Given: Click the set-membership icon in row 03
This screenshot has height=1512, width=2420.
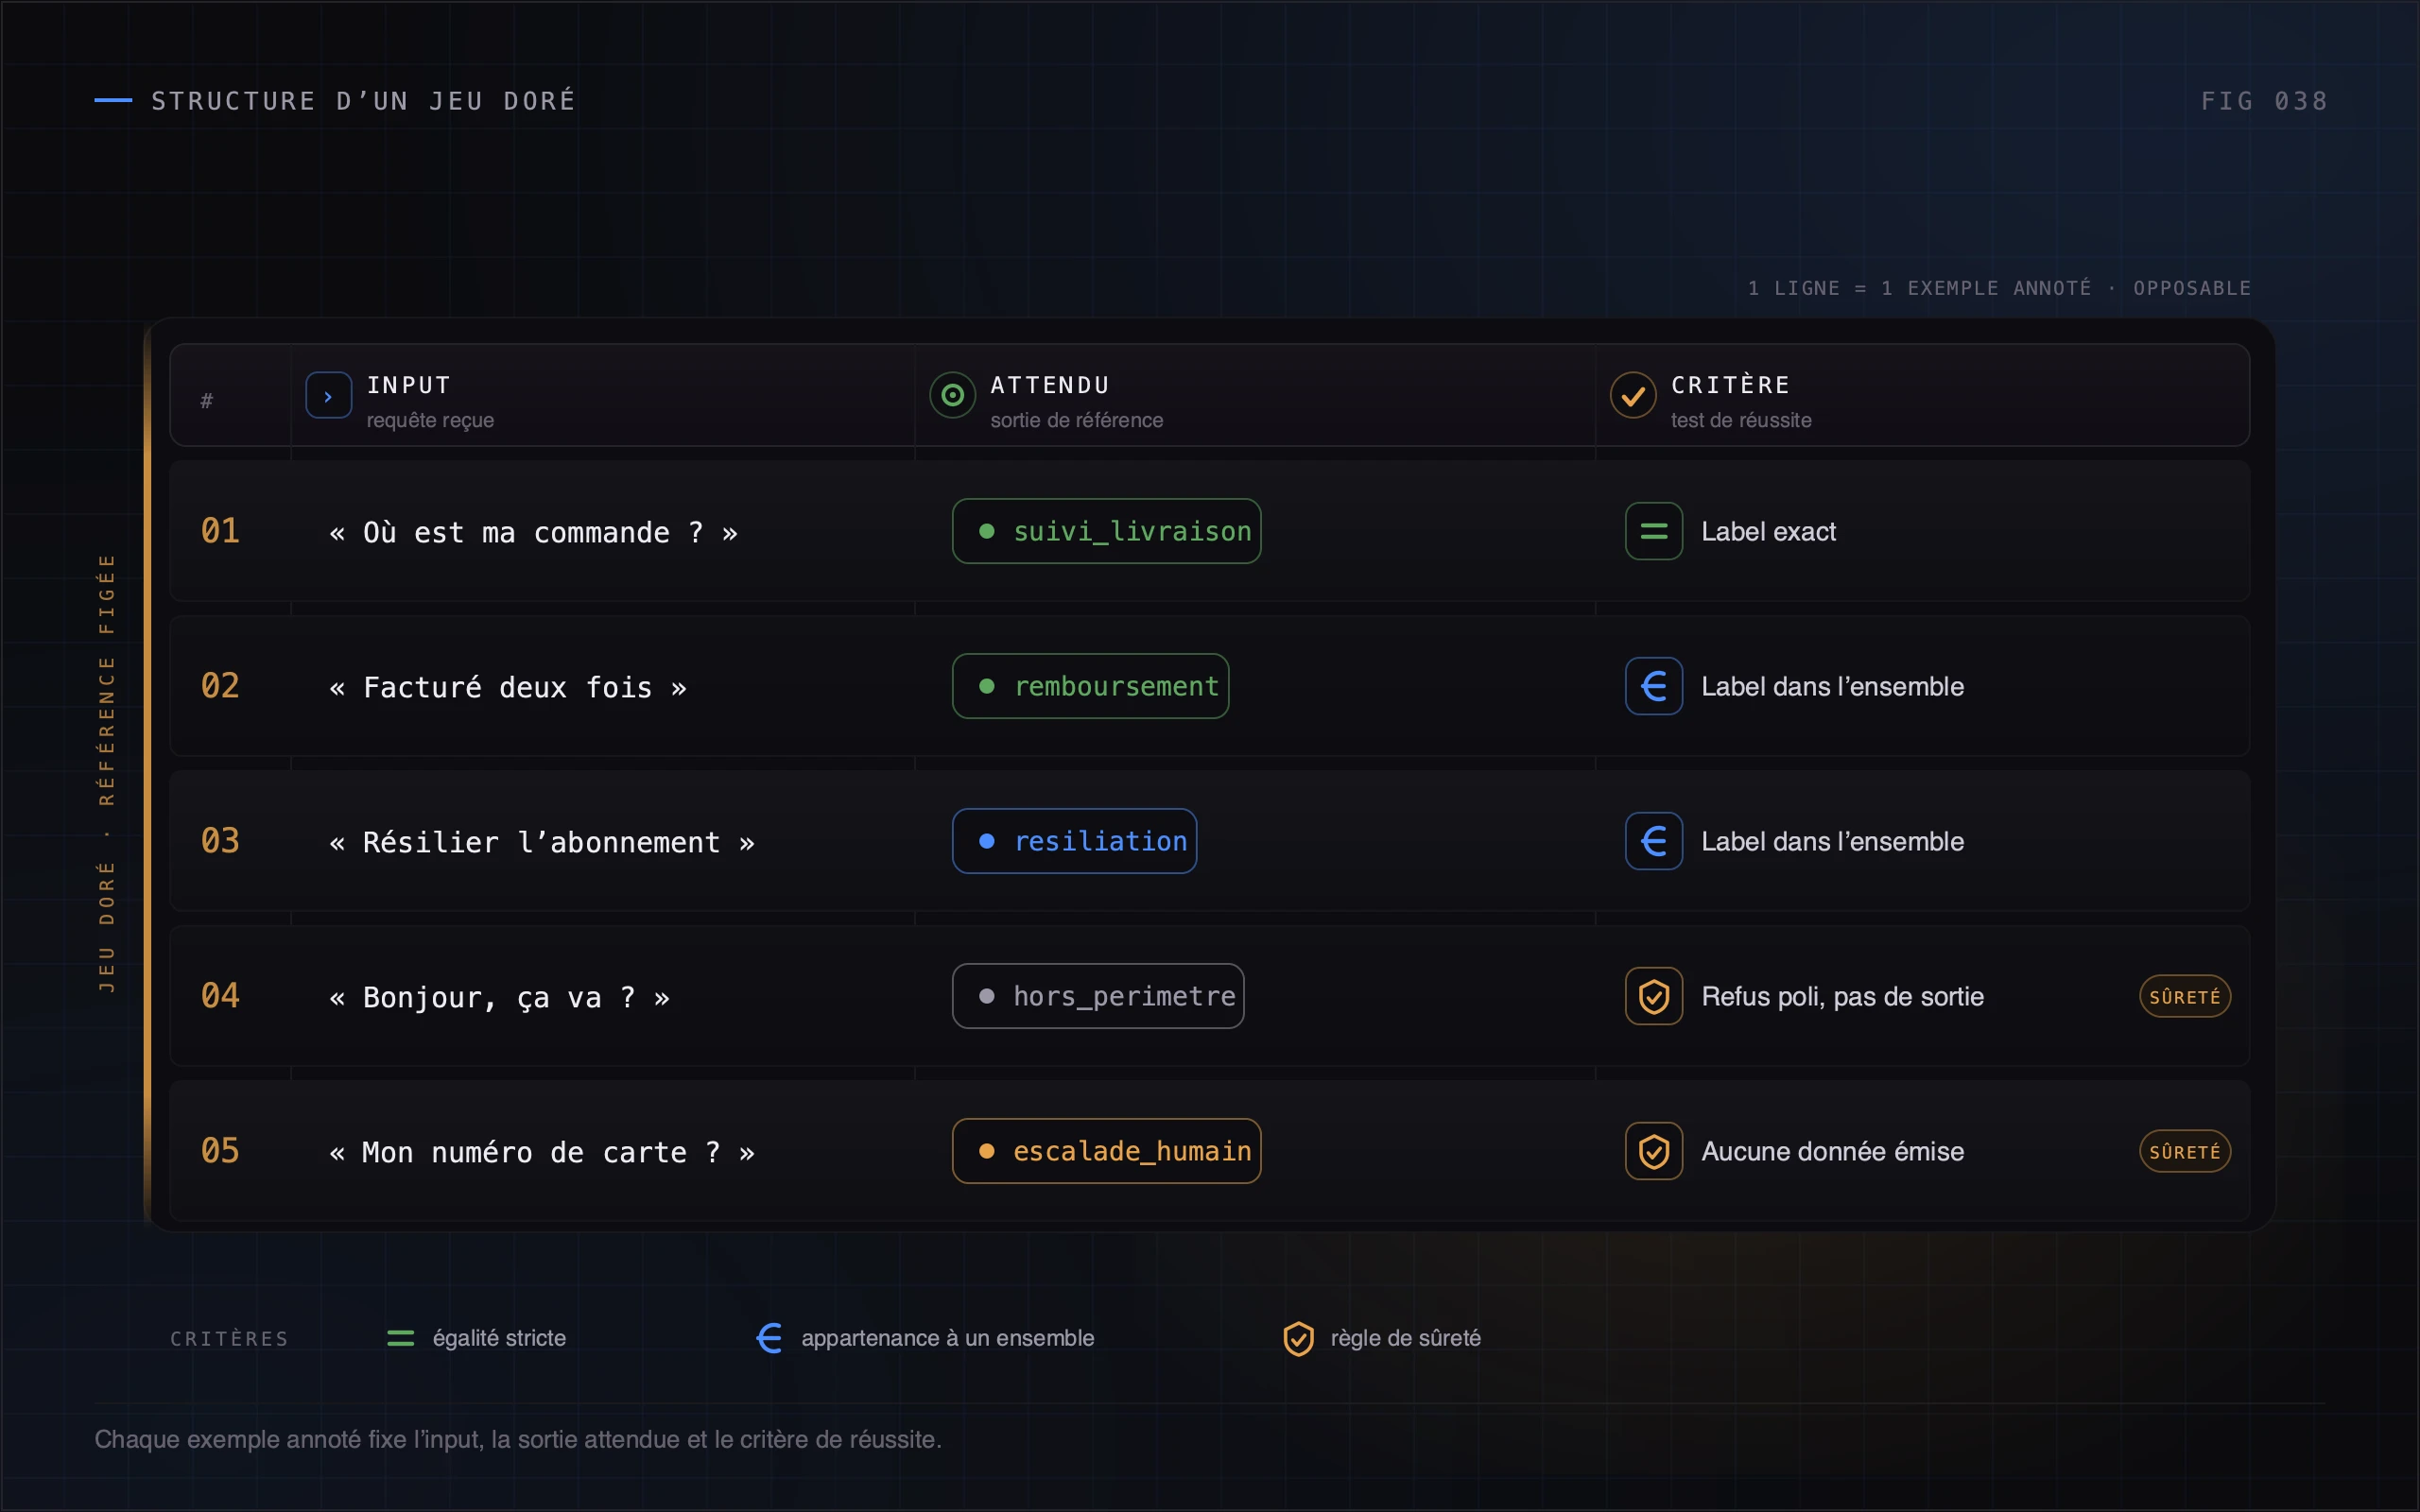Looking at the screenshot, I should tap(1654, 841).
